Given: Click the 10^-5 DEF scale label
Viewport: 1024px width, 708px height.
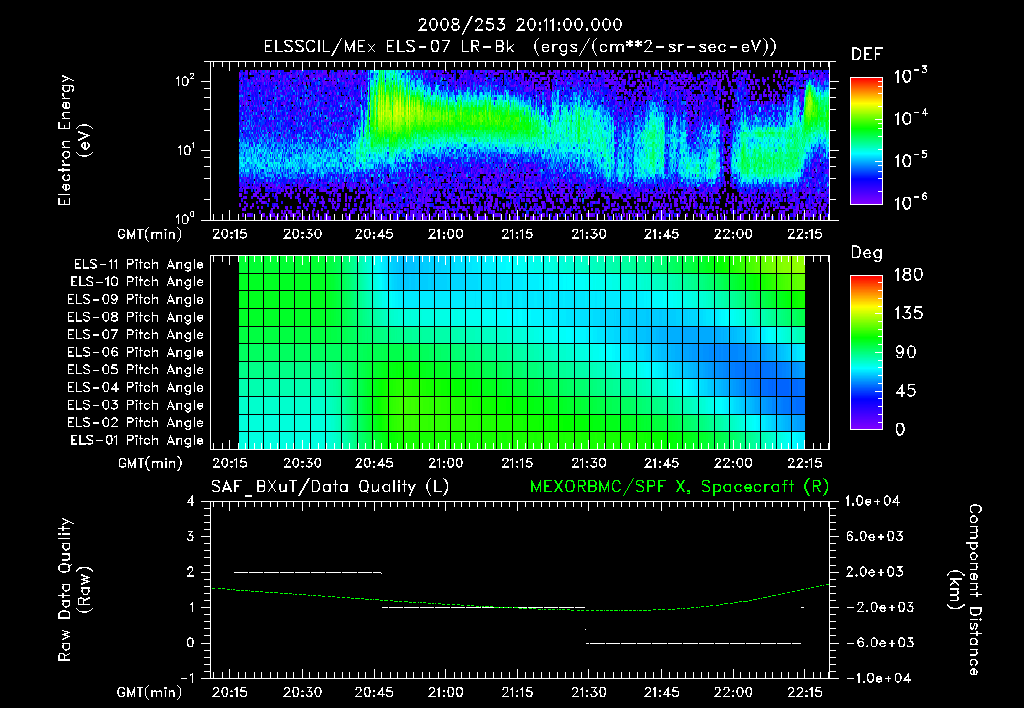Looking at the screenshot, I should click(910, 159).
